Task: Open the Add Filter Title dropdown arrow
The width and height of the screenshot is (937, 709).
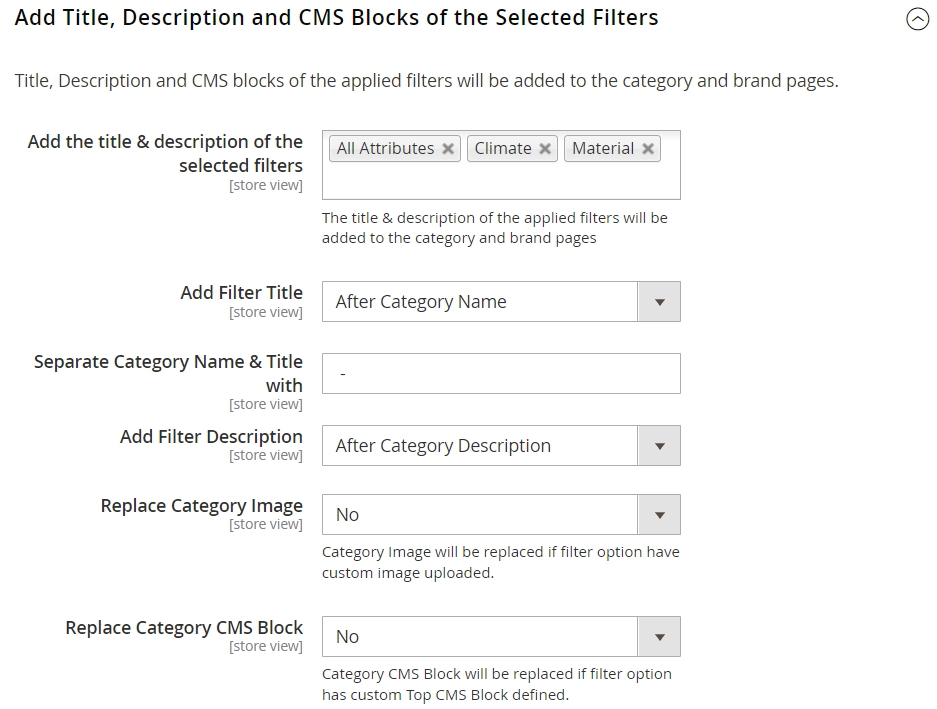Action: 659,302
